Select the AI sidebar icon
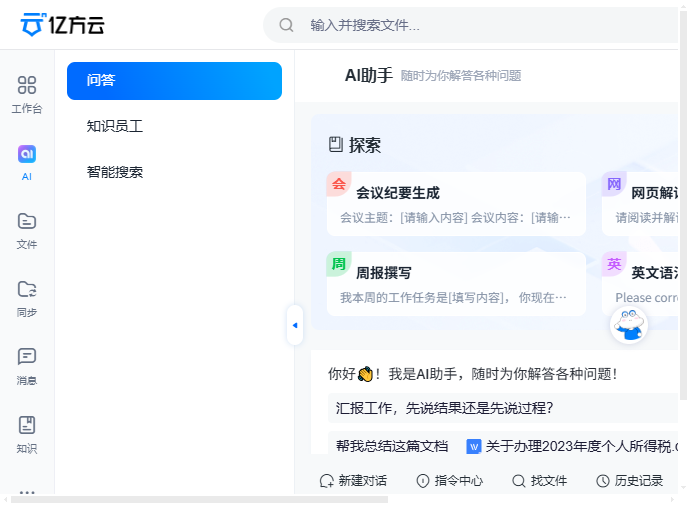Screen dimensions: 689x505 point(27,163)
